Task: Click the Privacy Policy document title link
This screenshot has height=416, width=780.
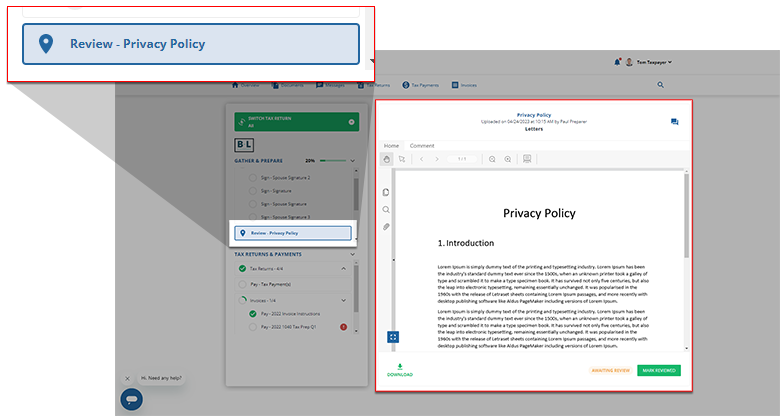Action: point(534,115)
